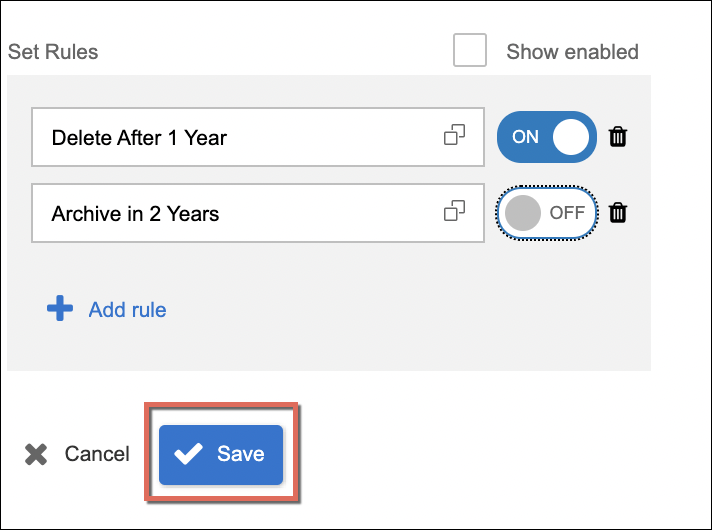
Task: Tick the Show enabled checkbox
Action: tap(470, 51)
